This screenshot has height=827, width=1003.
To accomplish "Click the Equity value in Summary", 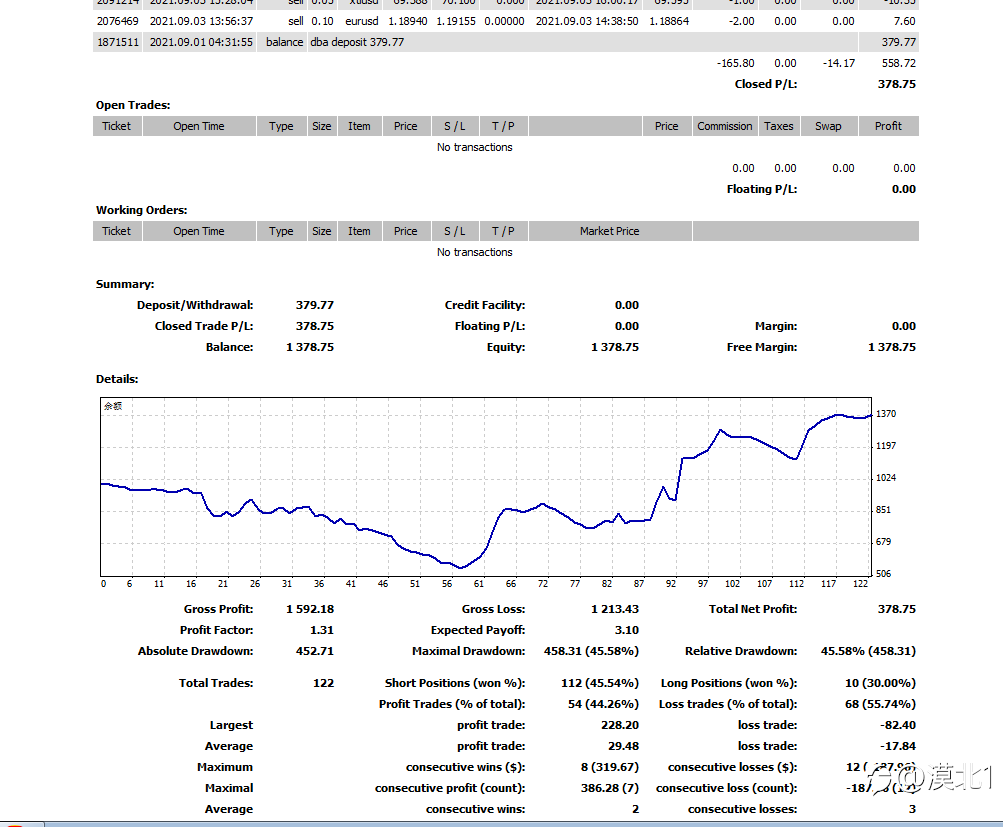I will 614,347.
